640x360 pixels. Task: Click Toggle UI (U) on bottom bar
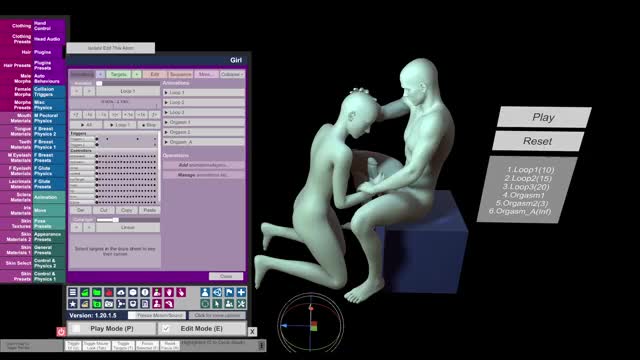[x=73, y=346]
